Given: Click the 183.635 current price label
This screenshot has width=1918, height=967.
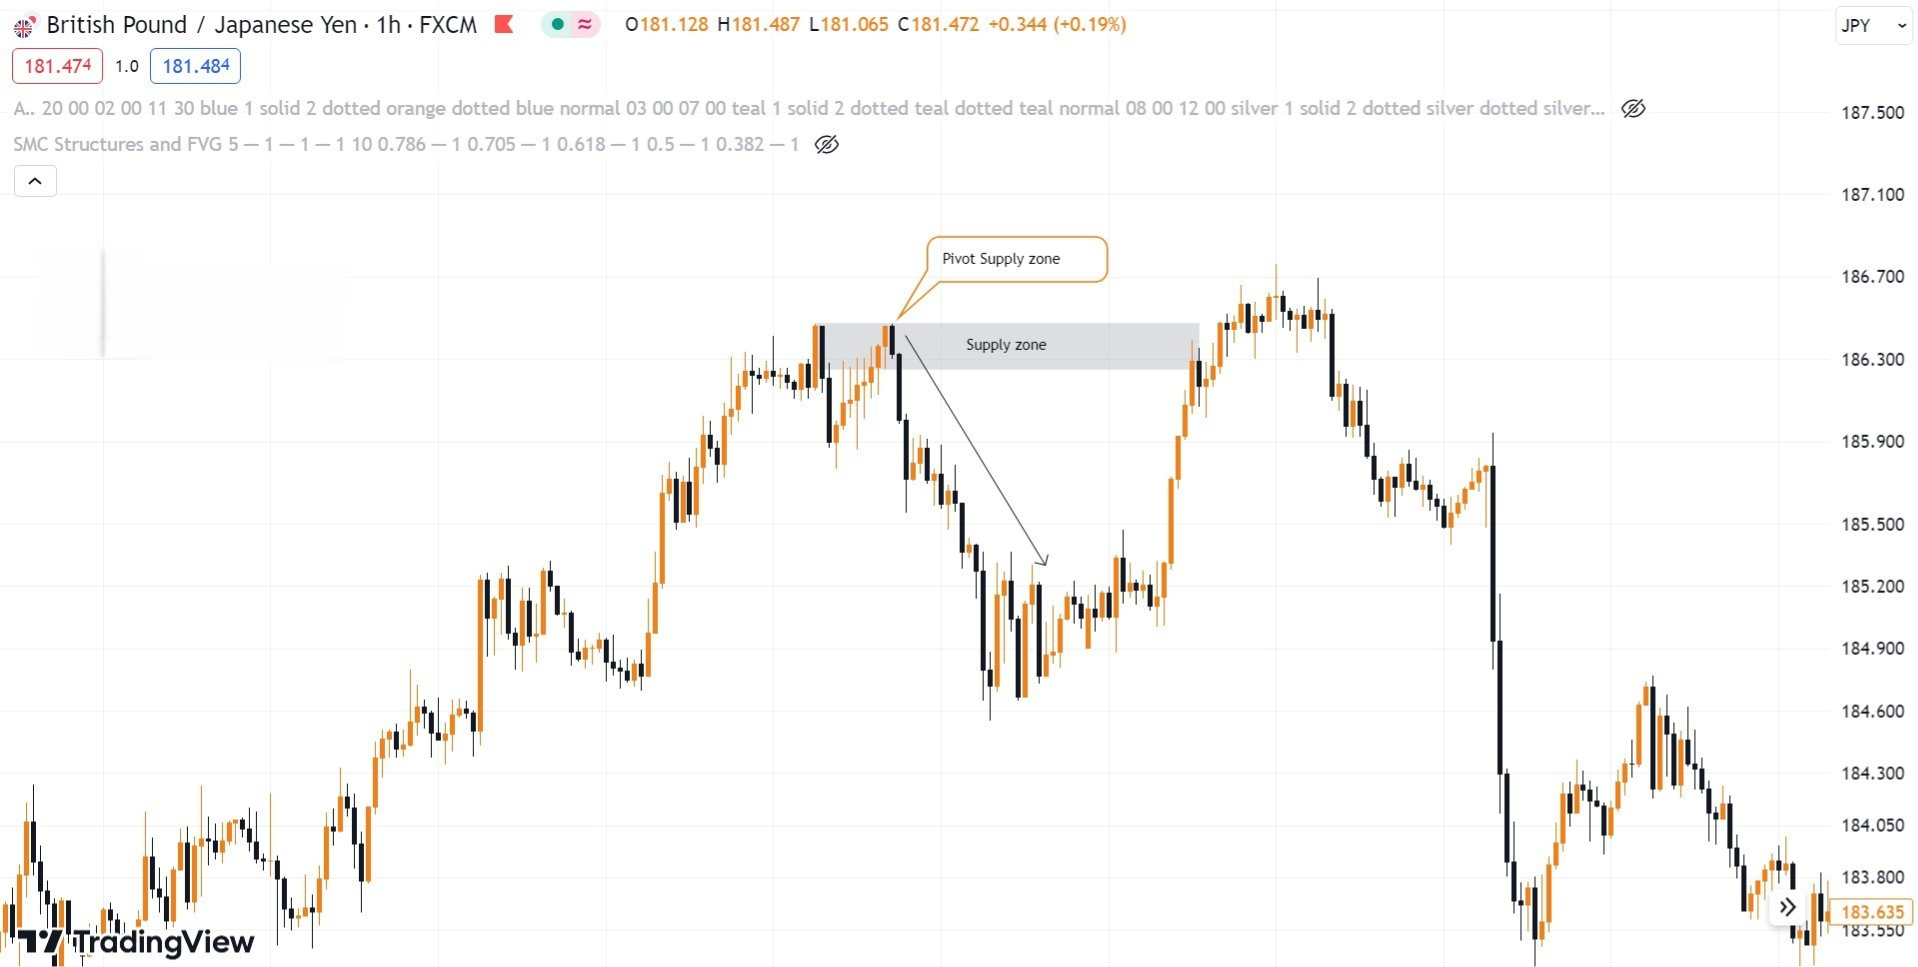Looking at the screenshot, I should (1872, 911).
